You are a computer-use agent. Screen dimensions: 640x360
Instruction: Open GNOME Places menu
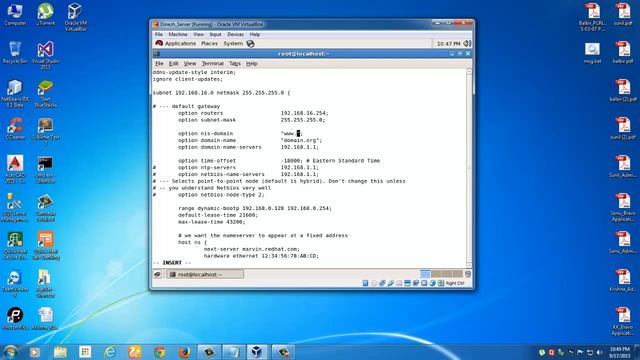[209, 44]
